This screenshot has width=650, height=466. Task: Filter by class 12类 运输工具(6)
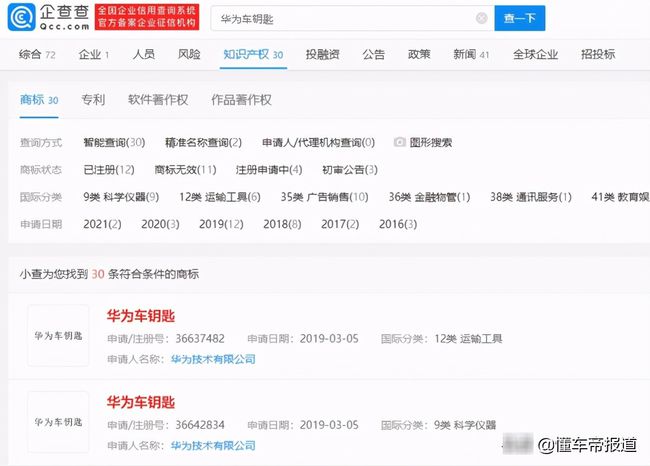tap(220, 197)
